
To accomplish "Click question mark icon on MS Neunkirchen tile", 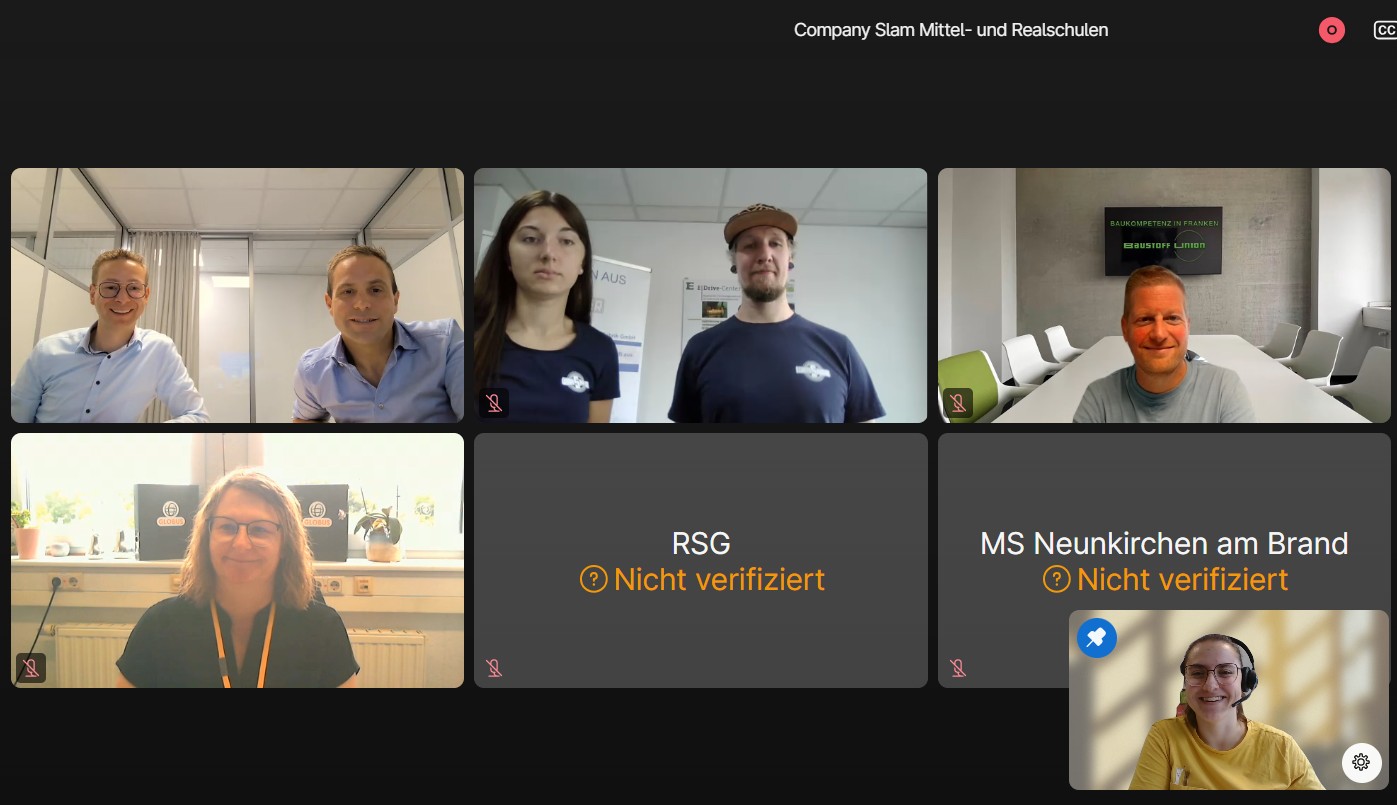I will pyautogui.click(x=1056, y=579).
